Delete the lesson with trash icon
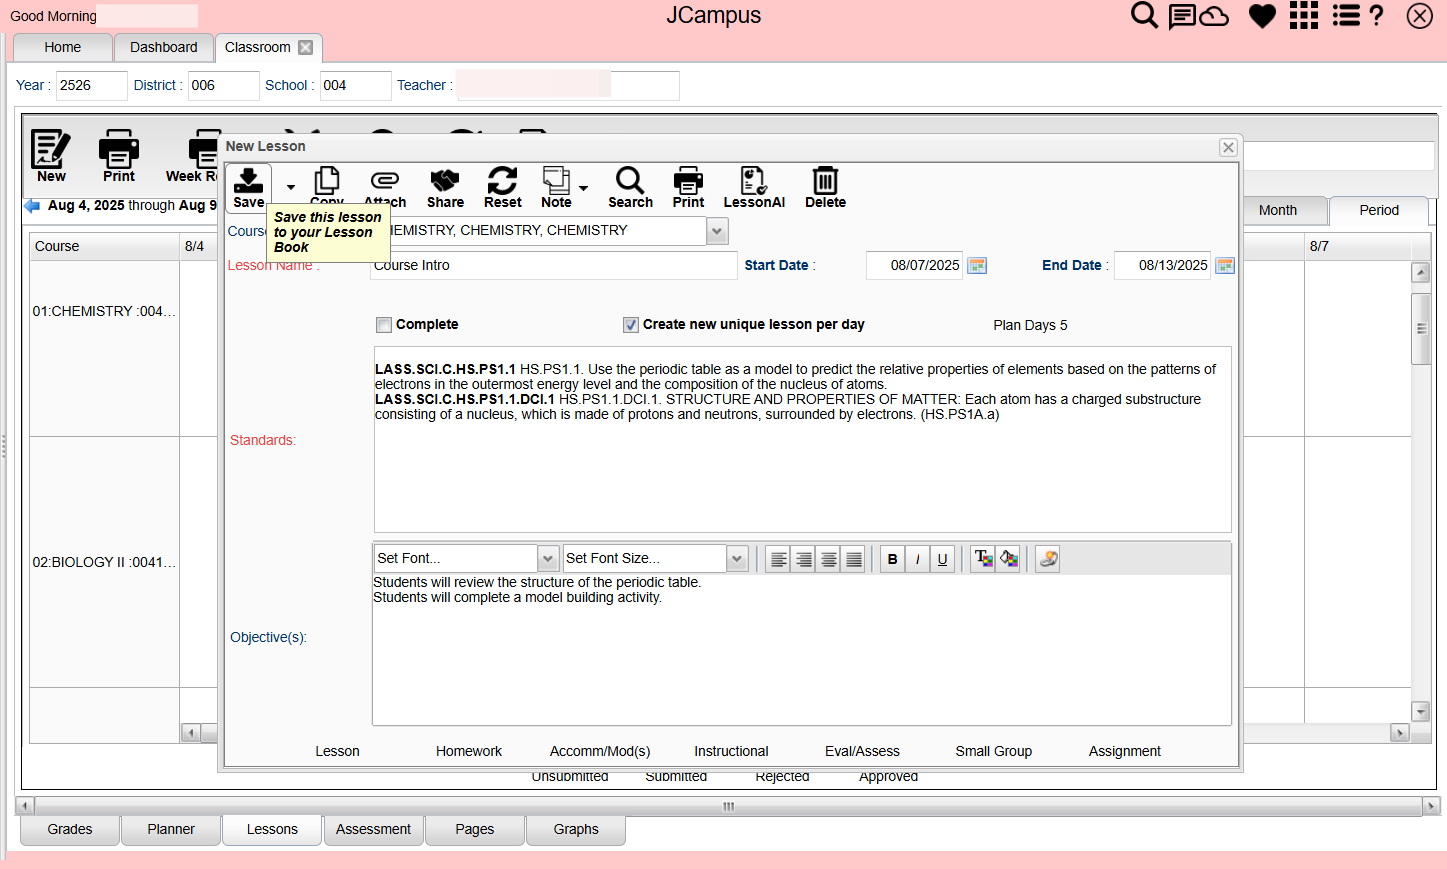1447x869 pixels. 825,187
